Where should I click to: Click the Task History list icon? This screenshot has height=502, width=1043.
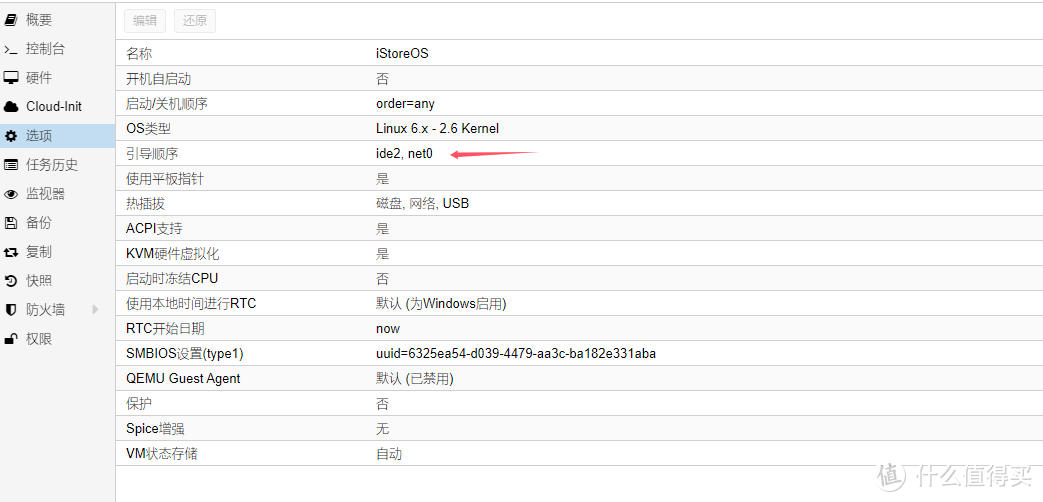pyautogui.click(x=11, y=165)
